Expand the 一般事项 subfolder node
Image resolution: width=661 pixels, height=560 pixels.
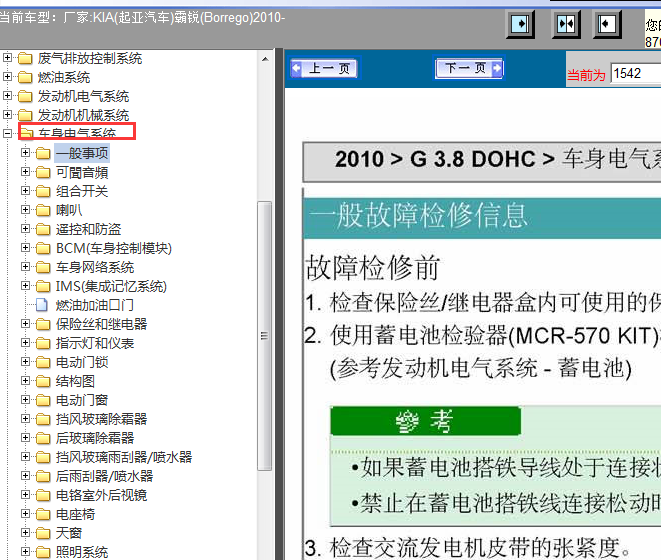26,153
